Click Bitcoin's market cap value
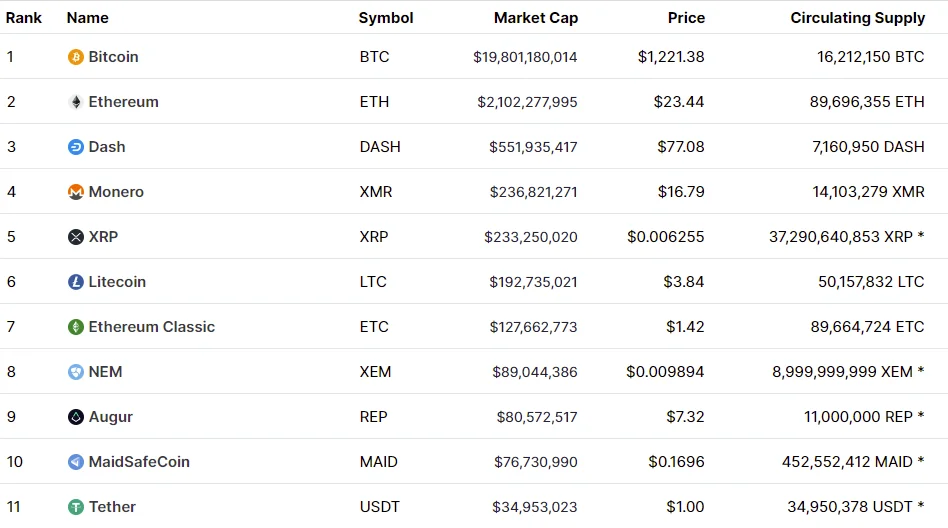The width and height of the screenshot is (948, 528). (525, 57)
